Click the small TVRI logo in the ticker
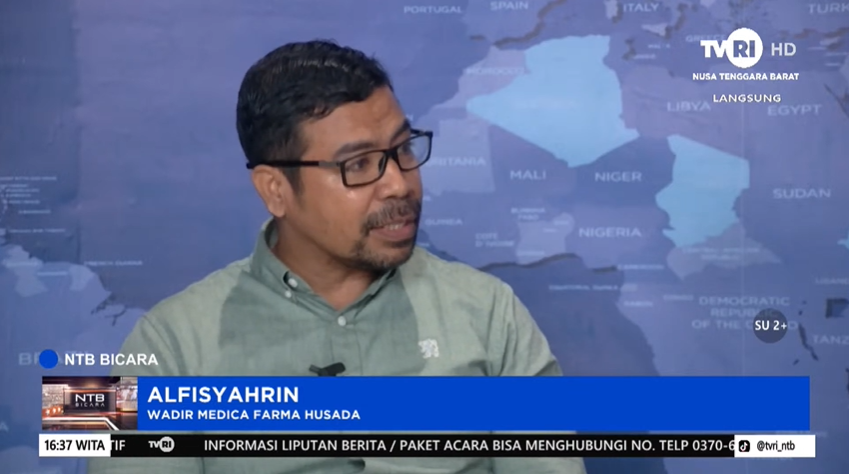 pyautogui.click(x=161, y=445)
